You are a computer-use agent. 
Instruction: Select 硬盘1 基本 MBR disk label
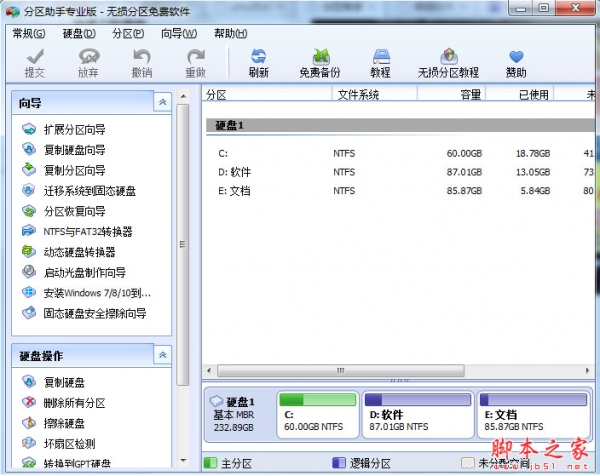click(234, 414)
